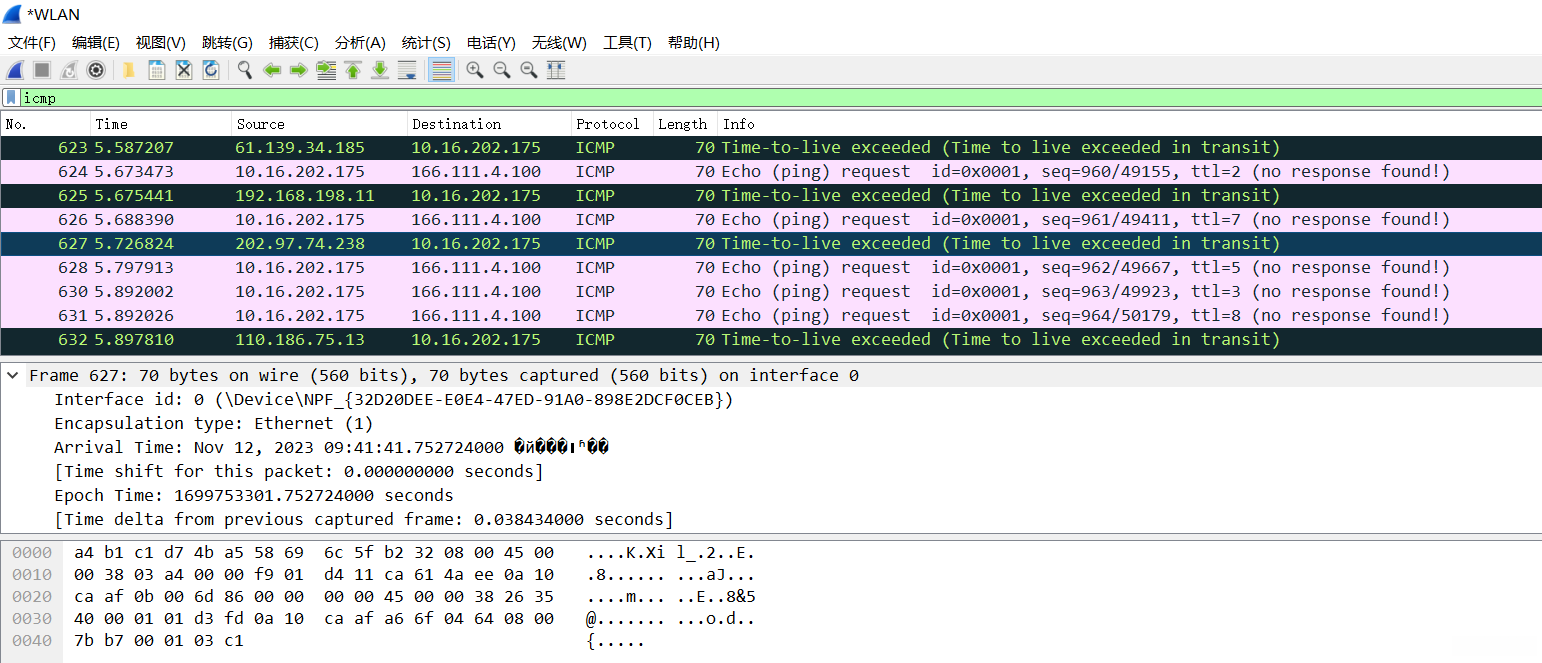Viewport: 1542px width, 663px height.
Task: Click the display filter field containing icmp
Action: tap(780, 98)
